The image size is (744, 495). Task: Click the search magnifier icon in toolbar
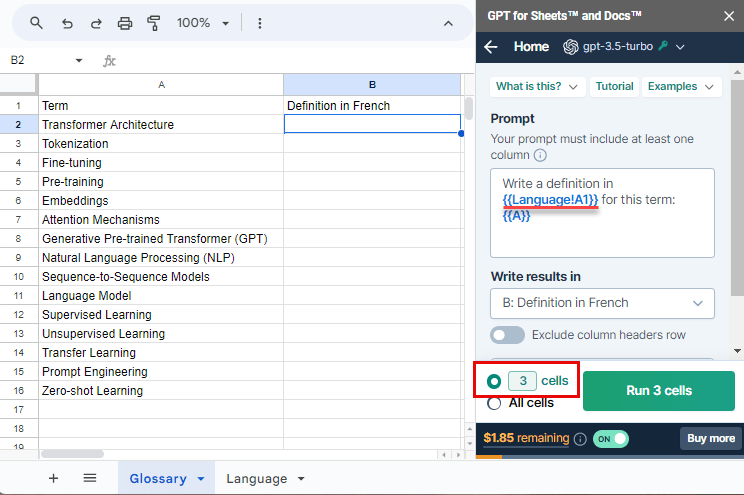(36, 23)
